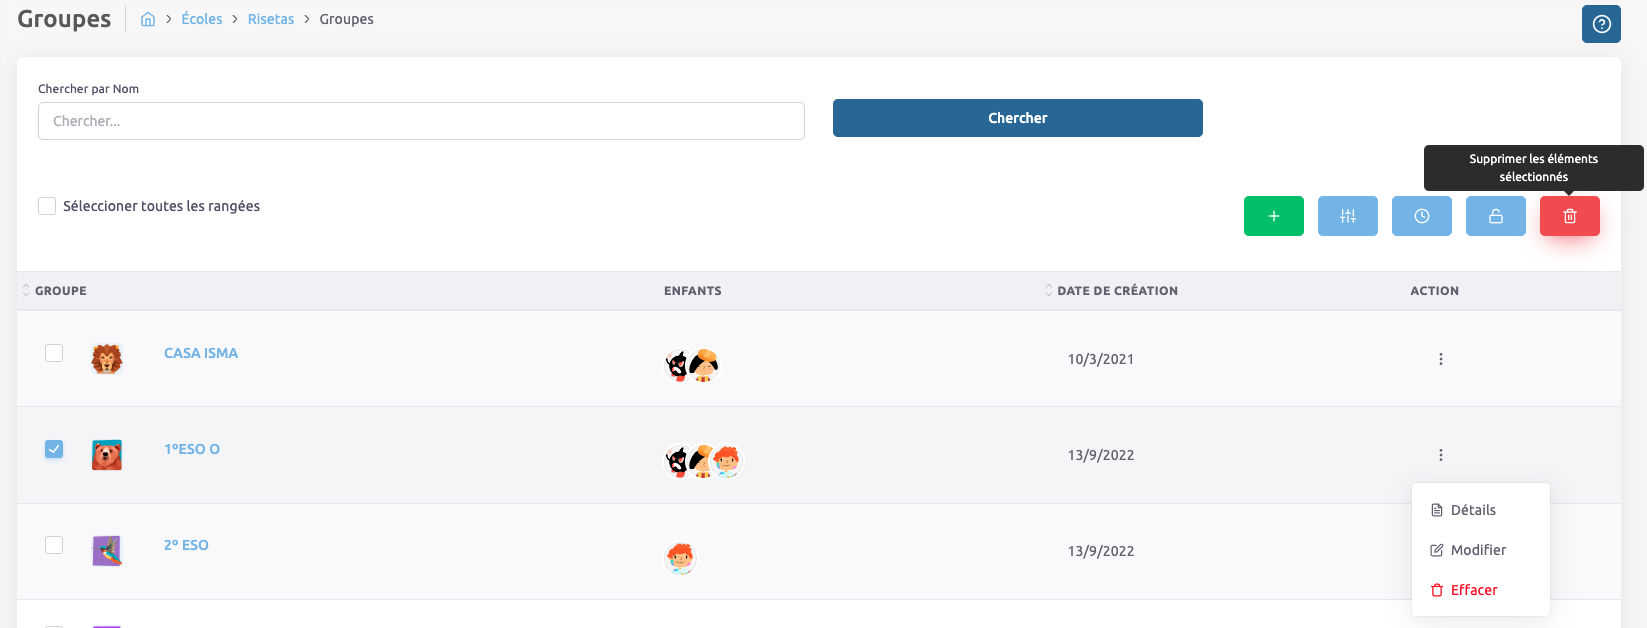Viewport: 1647px width, 628px height.
Task: Select Modifier from the action menu
Action: [1477, 550]
